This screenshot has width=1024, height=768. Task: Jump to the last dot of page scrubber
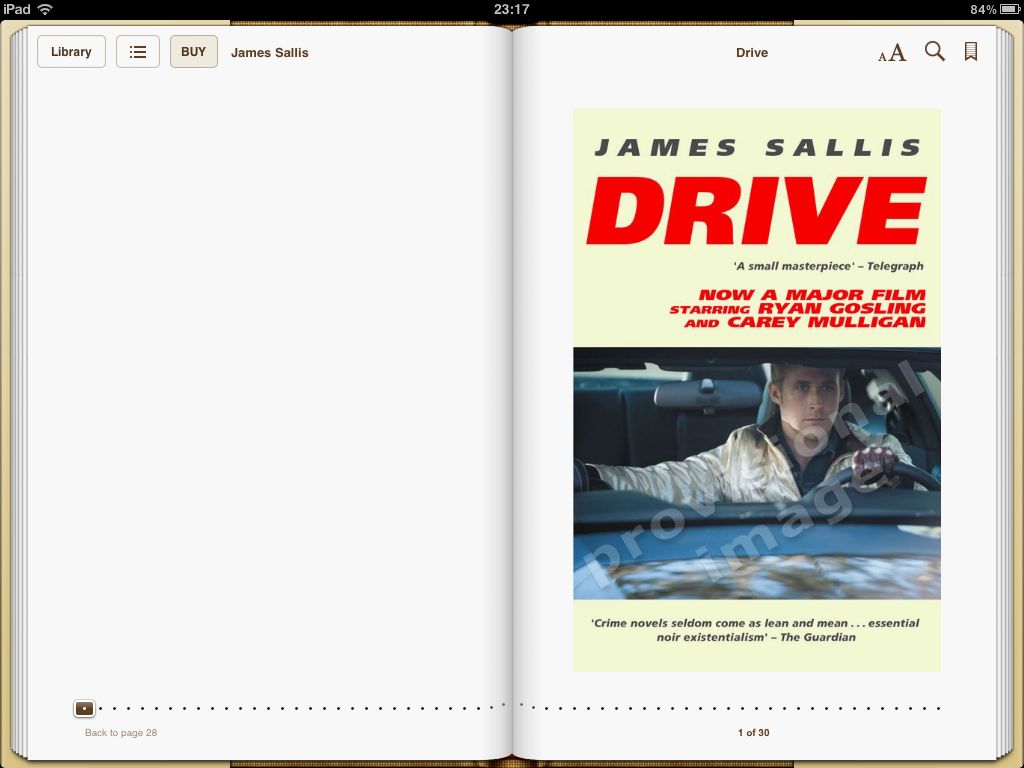938,708
